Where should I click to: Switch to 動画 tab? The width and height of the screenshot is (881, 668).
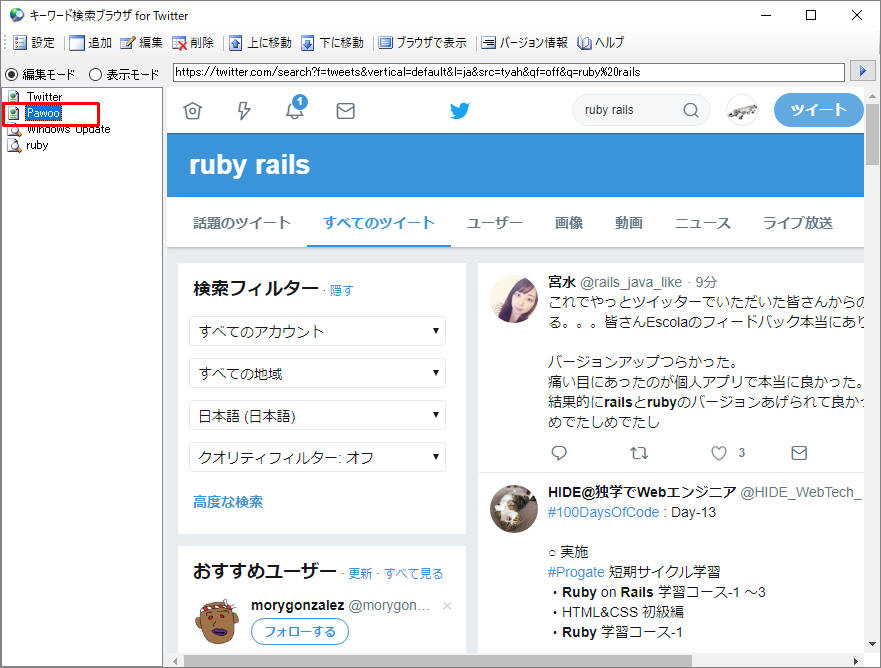coord(628,223)
